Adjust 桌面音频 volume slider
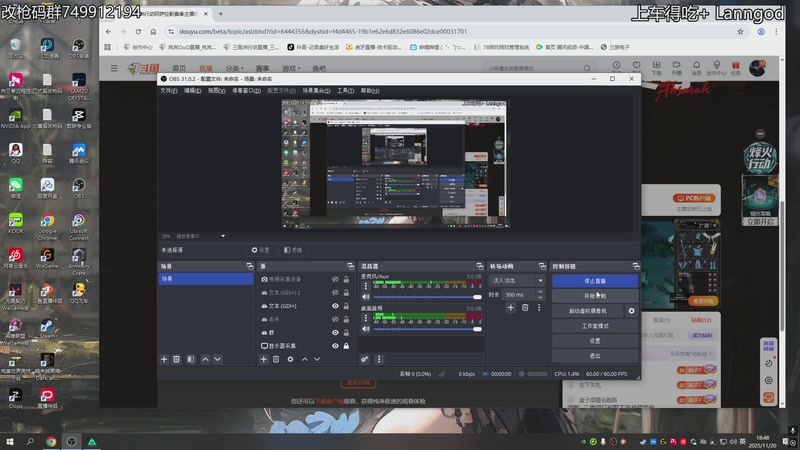This screenshot has width=800, height=450. [428, 329]
